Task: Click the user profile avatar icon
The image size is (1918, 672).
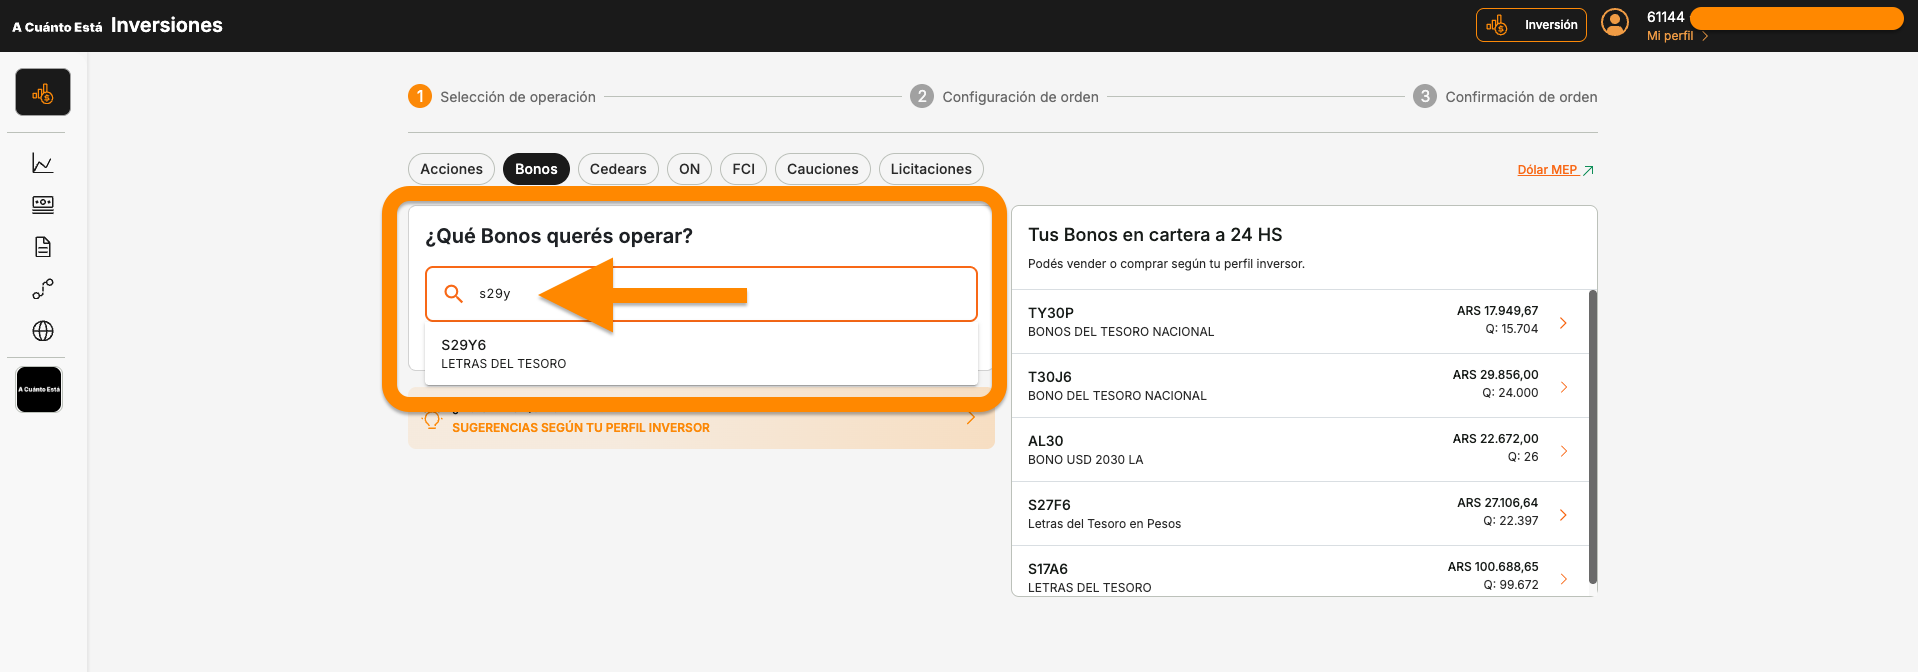Action: click(1614, 23)
